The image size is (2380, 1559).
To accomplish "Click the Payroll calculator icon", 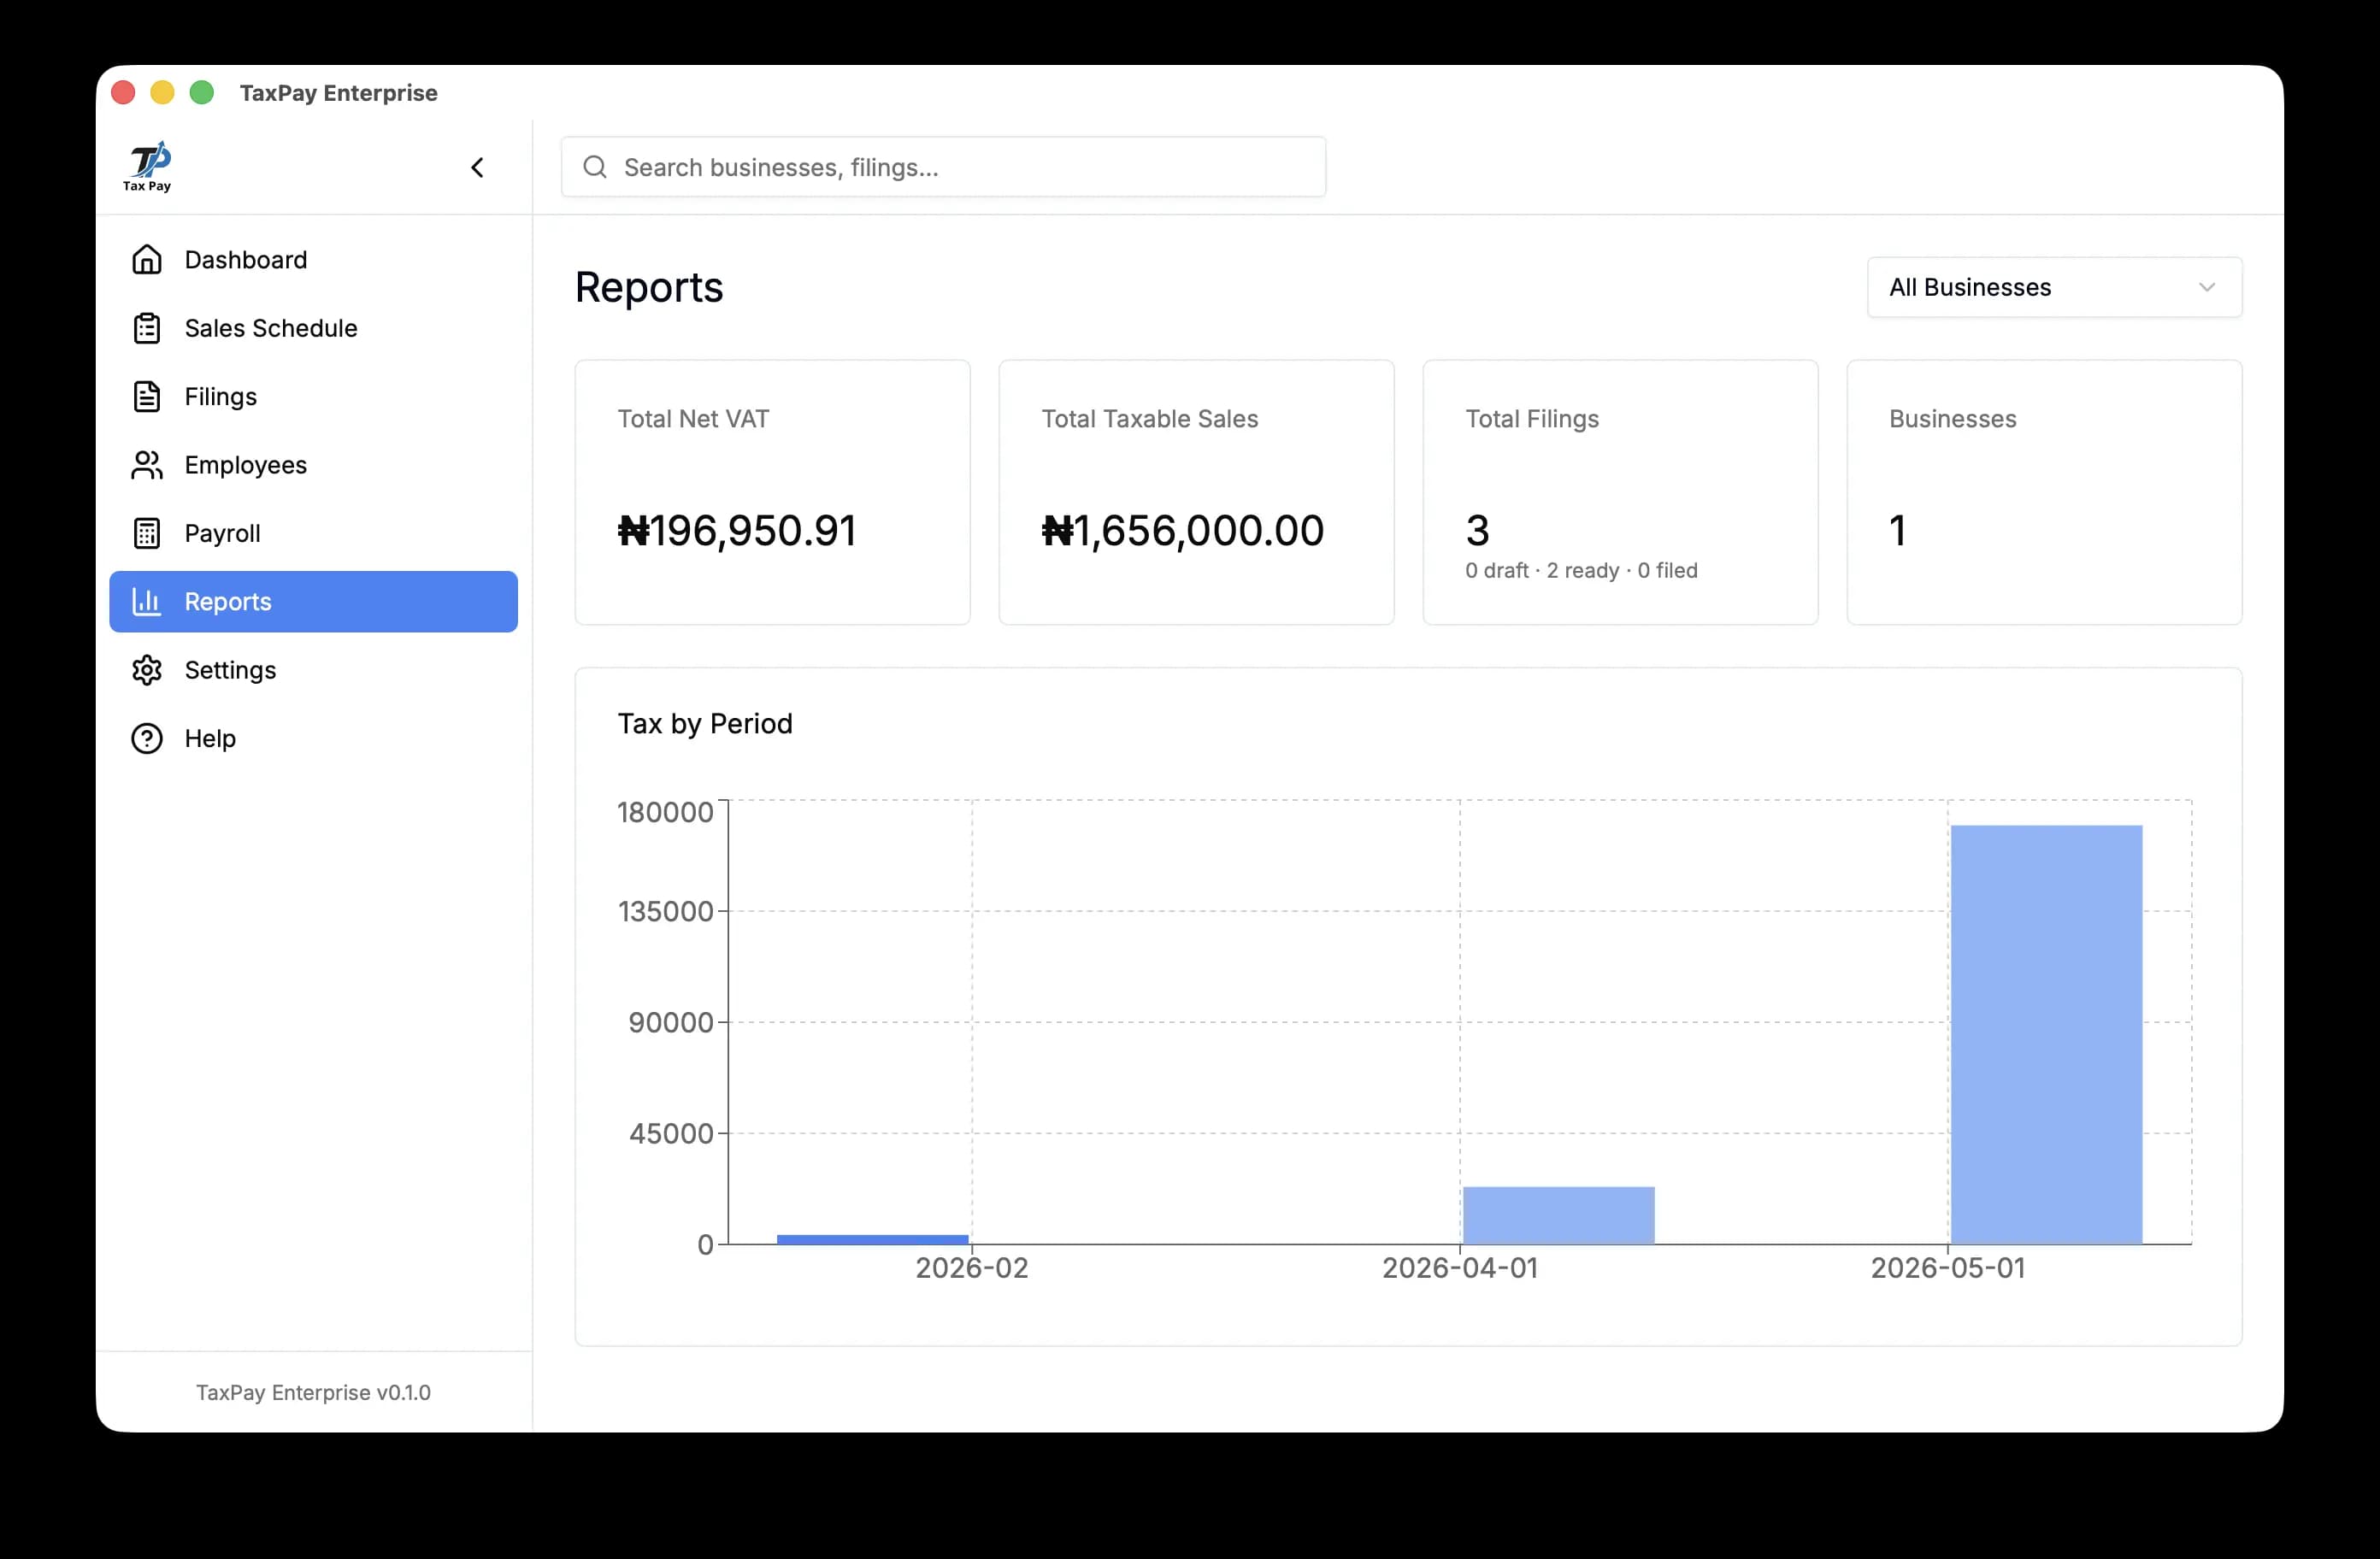I will (147, 533).
